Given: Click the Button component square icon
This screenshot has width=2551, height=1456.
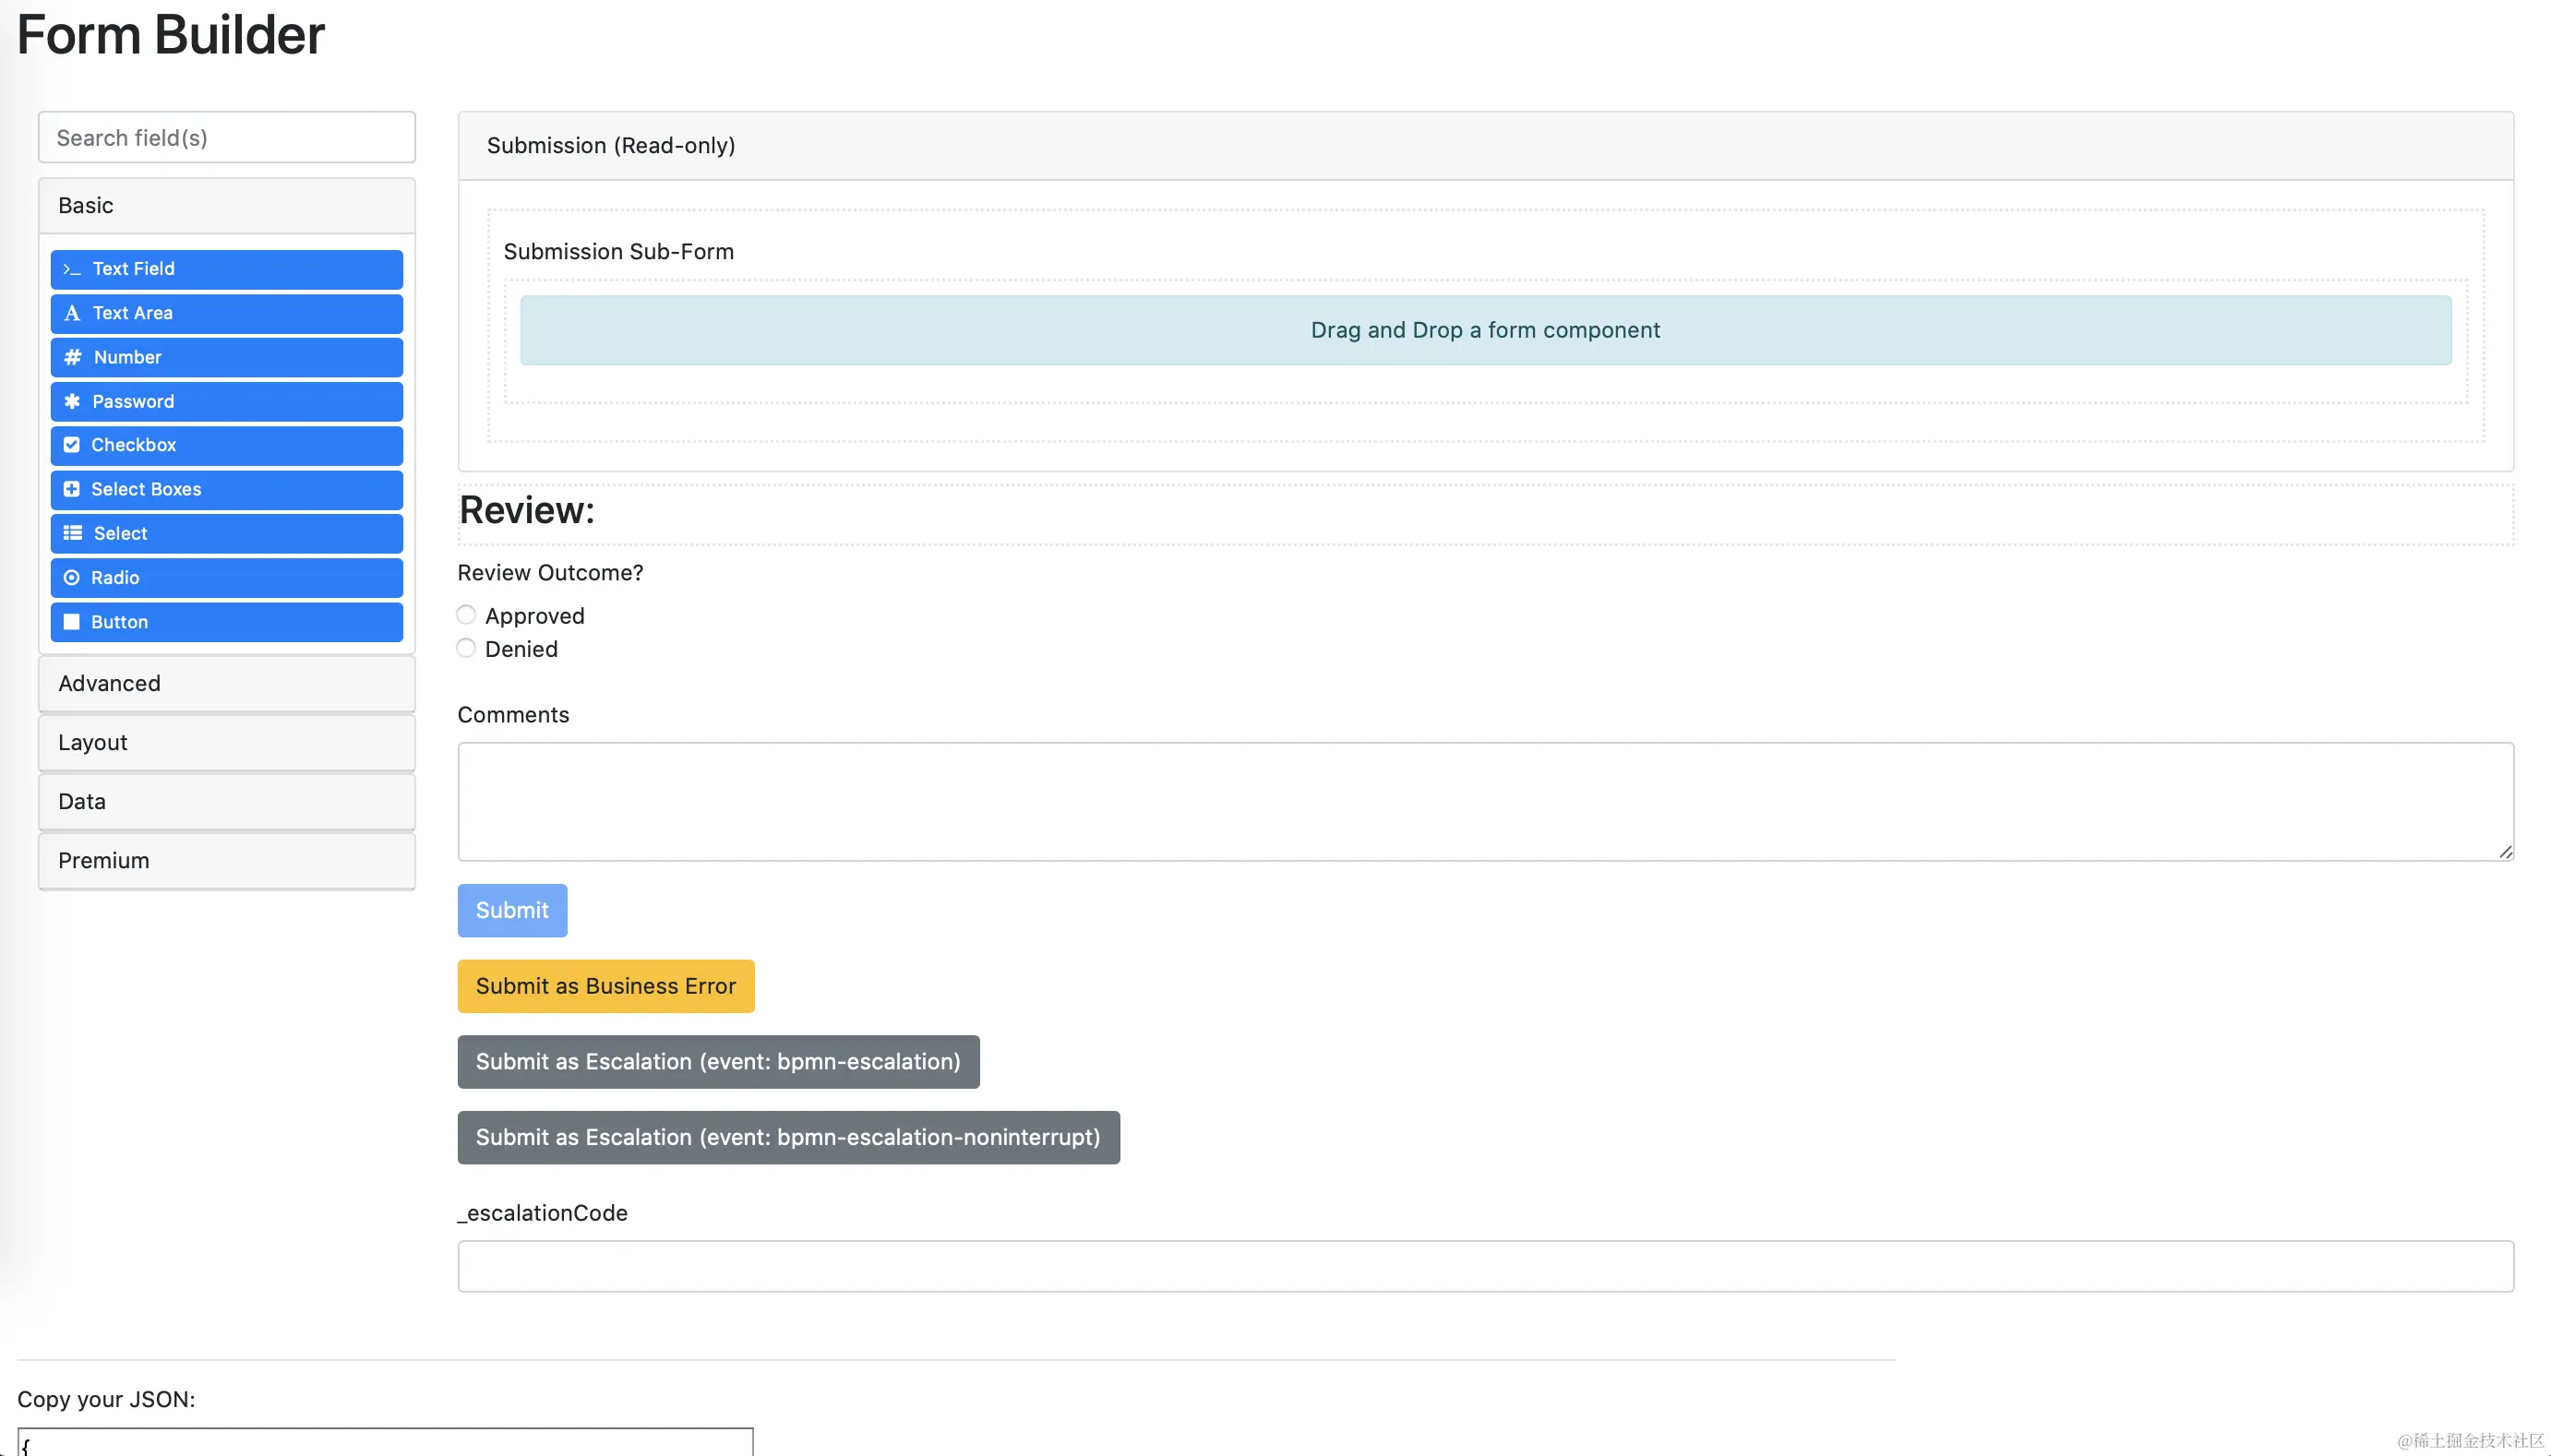Looking at the screenshot, I should pos(71,621).
